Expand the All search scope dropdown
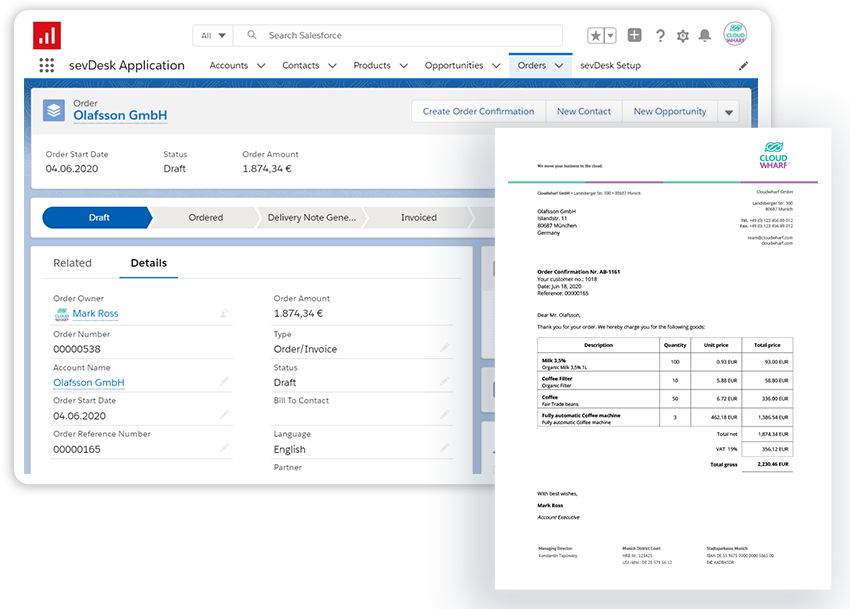The width and height of the screenshot is (850, 609). [213, 35]
